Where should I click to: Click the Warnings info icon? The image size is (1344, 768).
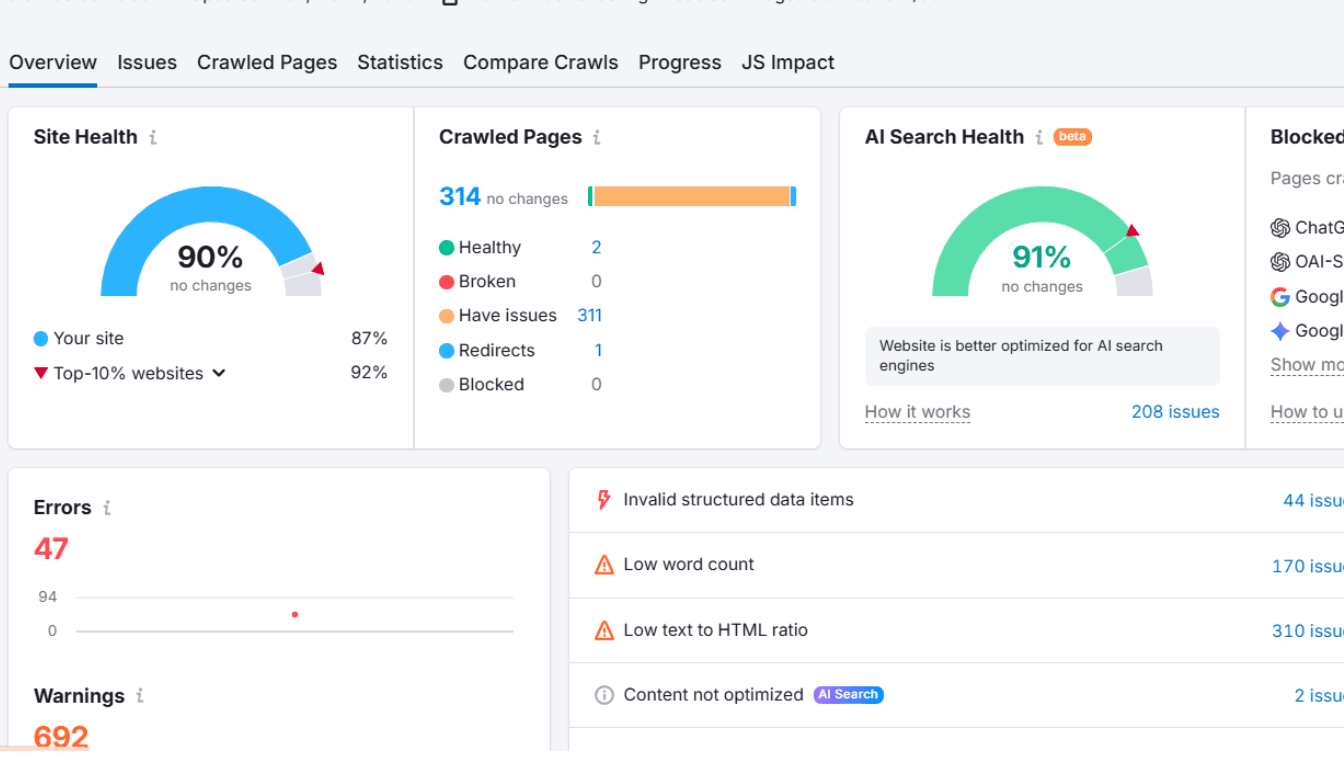[x=140, y=696]
